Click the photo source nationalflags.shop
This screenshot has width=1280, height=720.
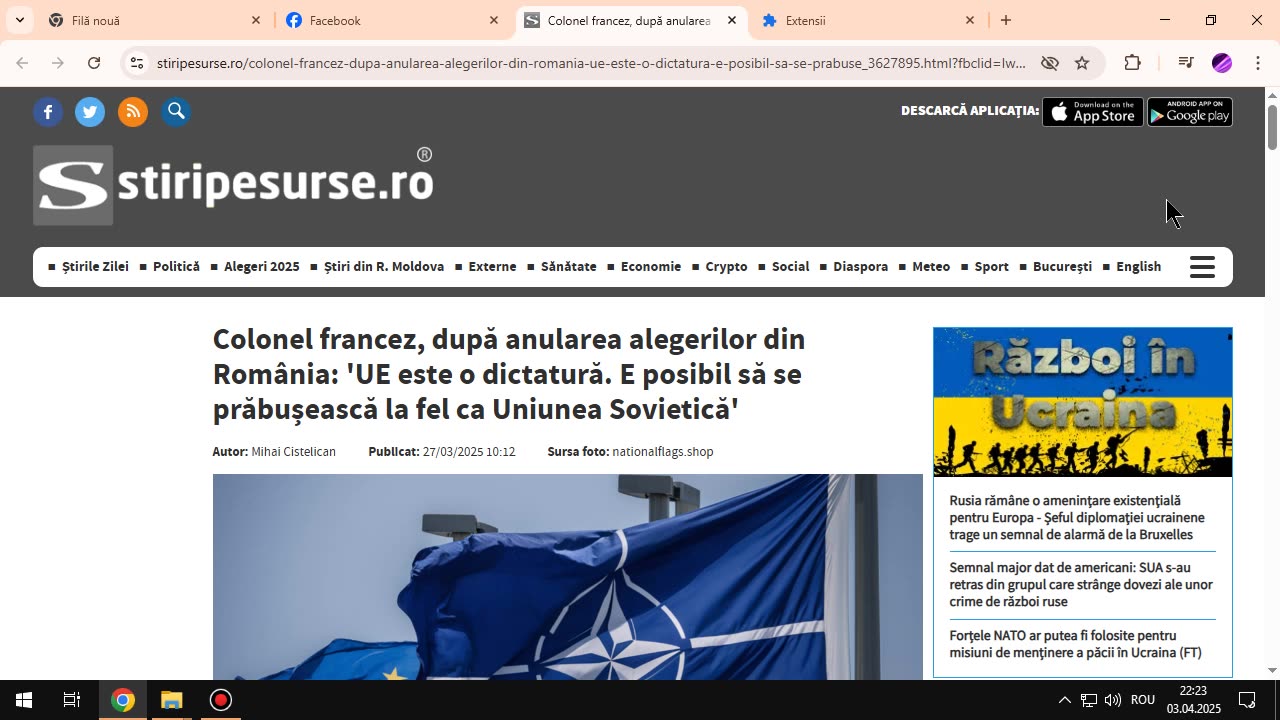[663, 452]
